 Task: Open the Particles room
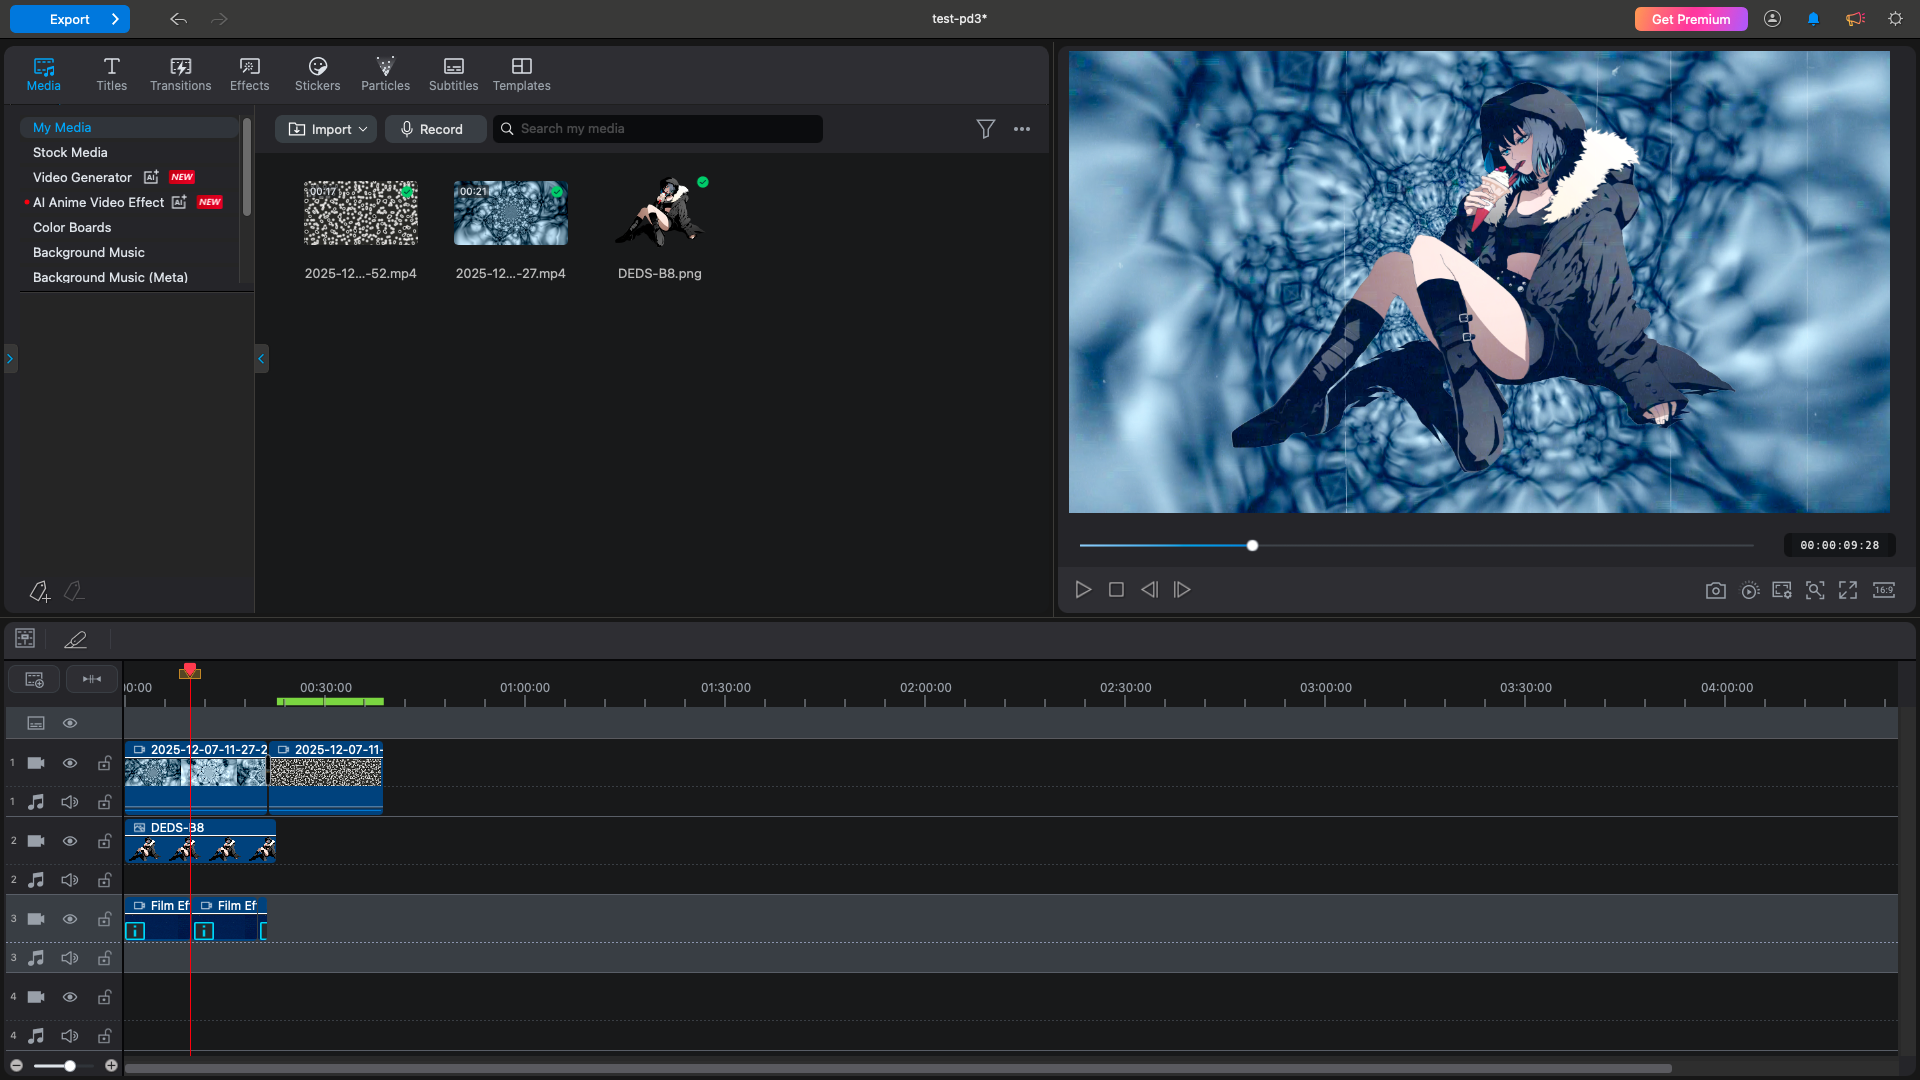tap(385, 74)
